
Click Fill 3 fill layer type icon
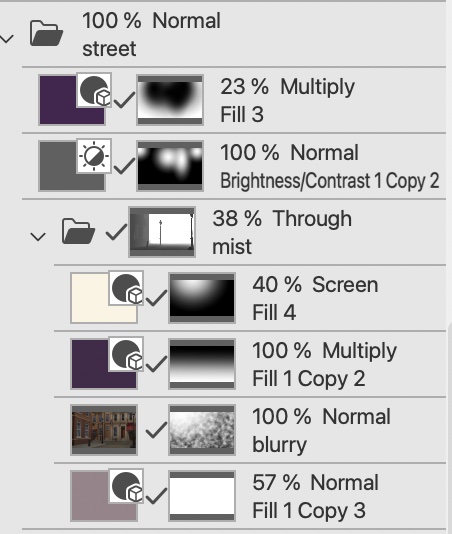94,90
